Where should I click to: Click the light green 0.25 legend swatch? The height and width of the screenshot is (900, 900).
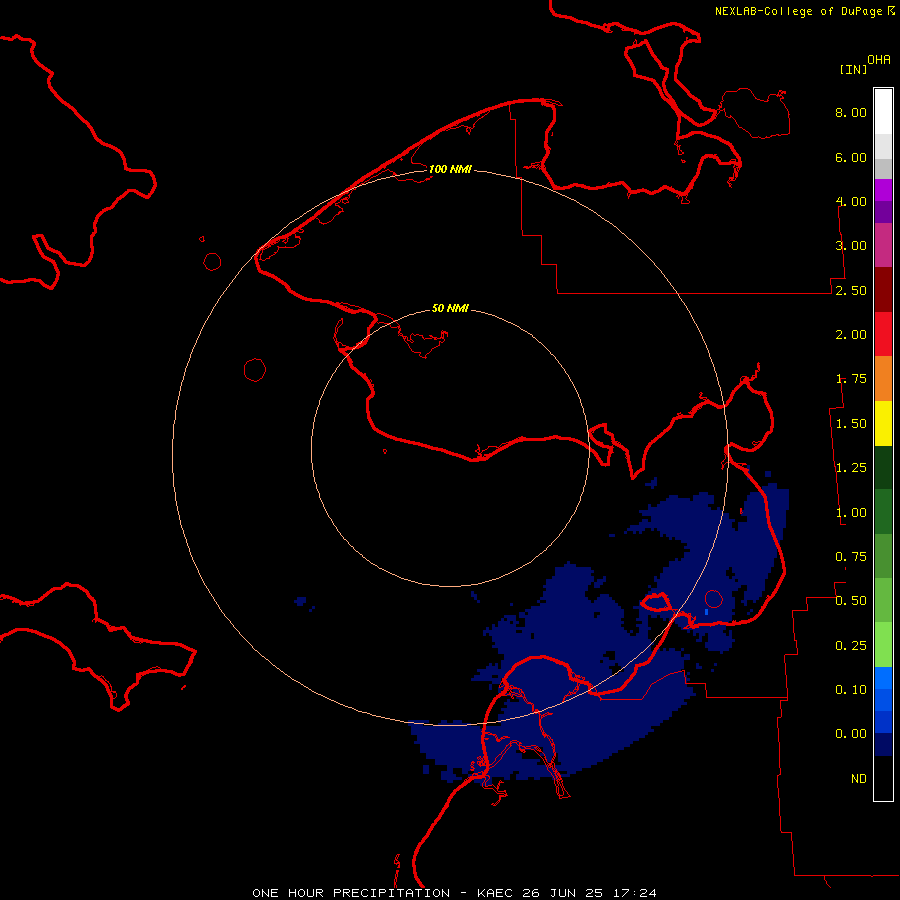883,645
